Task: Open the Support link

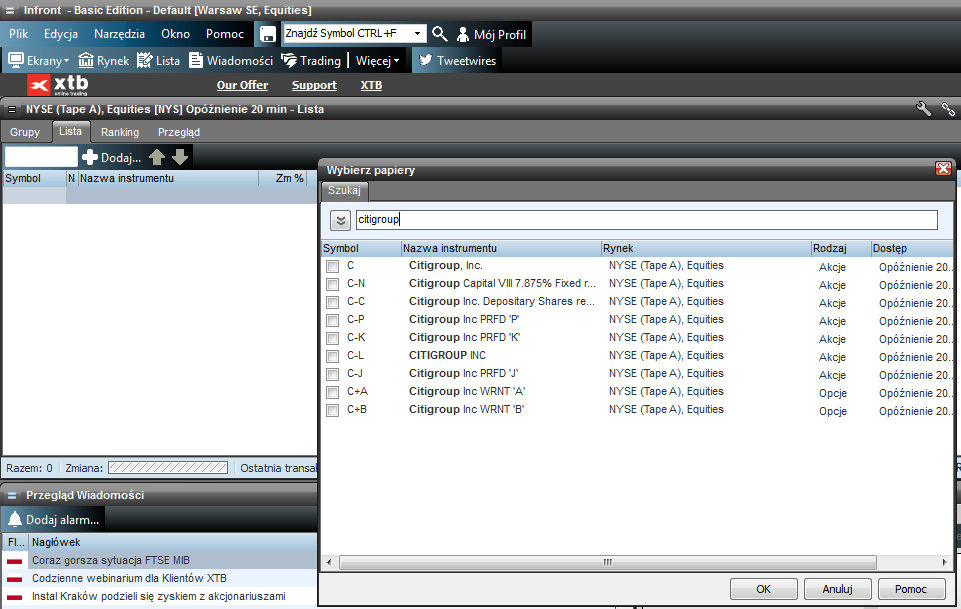Action: [x=314, y=85]
